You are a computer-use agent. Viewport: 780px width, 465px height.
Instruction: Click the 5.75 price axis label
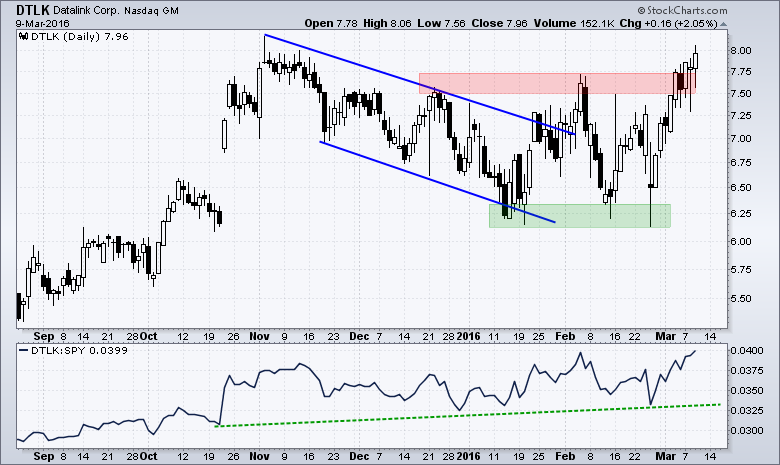(741, 270)
